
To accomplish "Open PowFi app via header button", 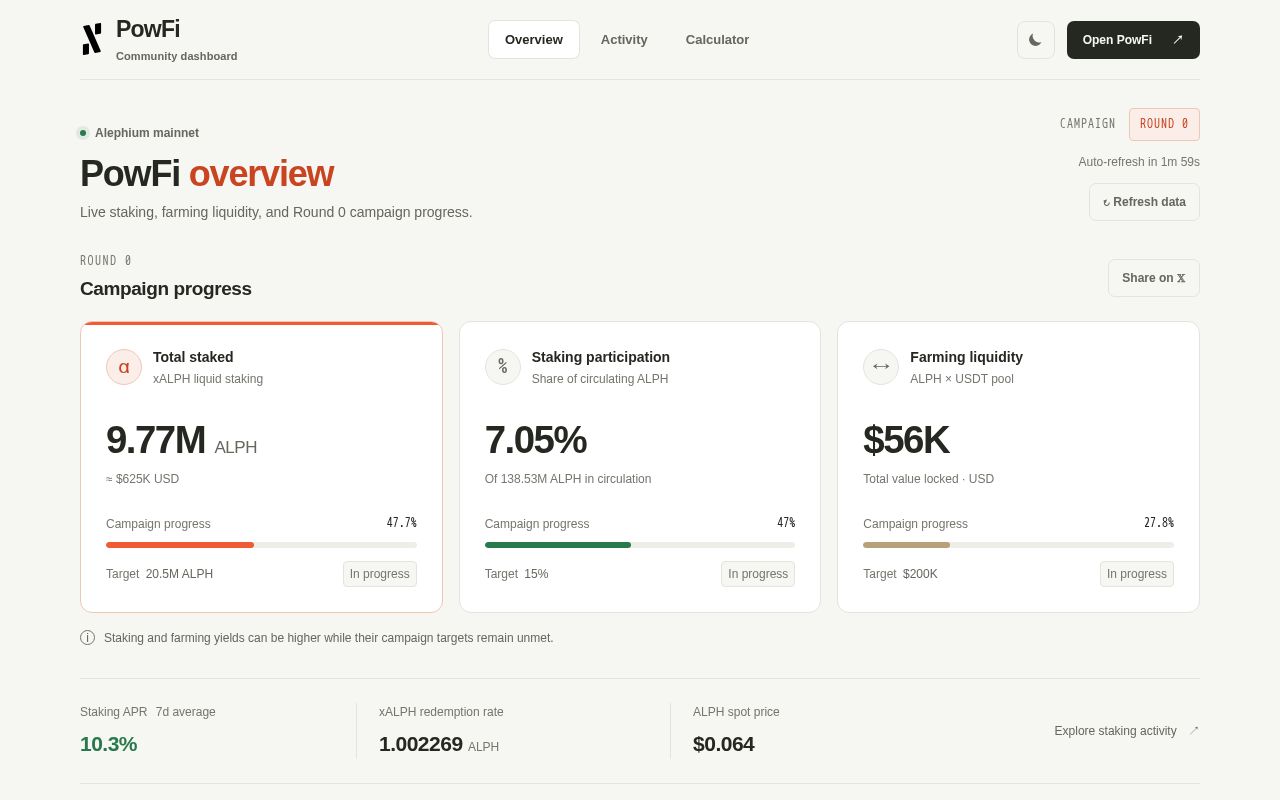I will tap(1133, 40).
